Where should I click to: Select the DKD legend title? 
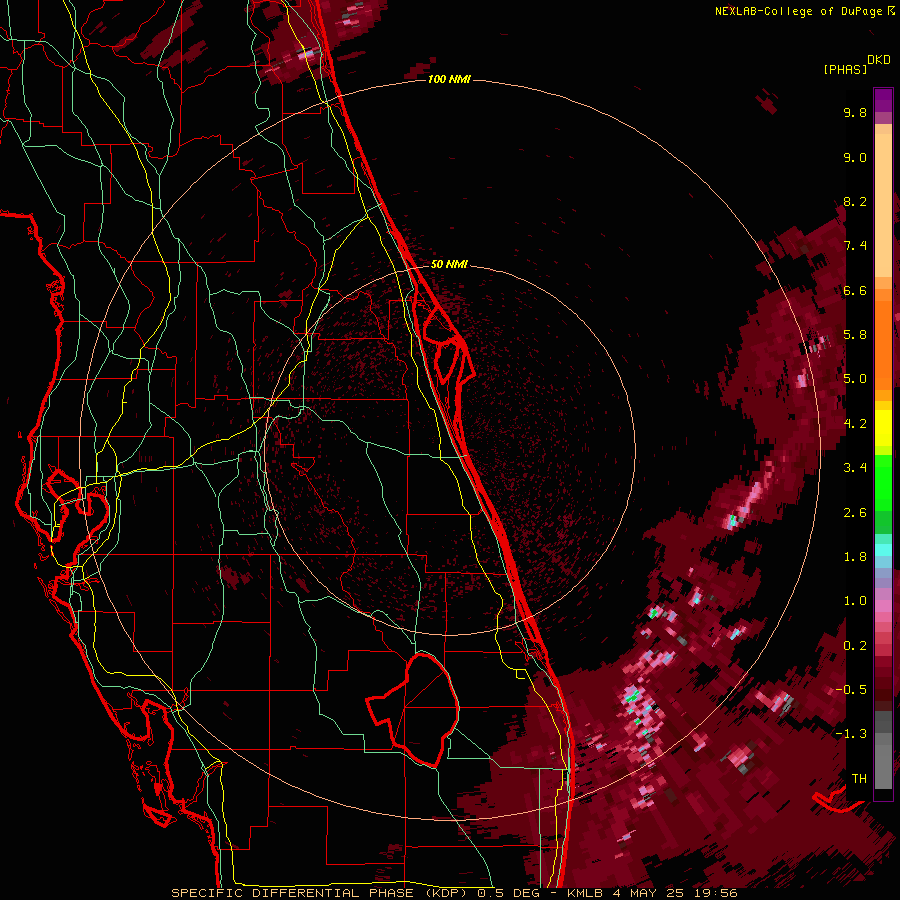(878, 60)
